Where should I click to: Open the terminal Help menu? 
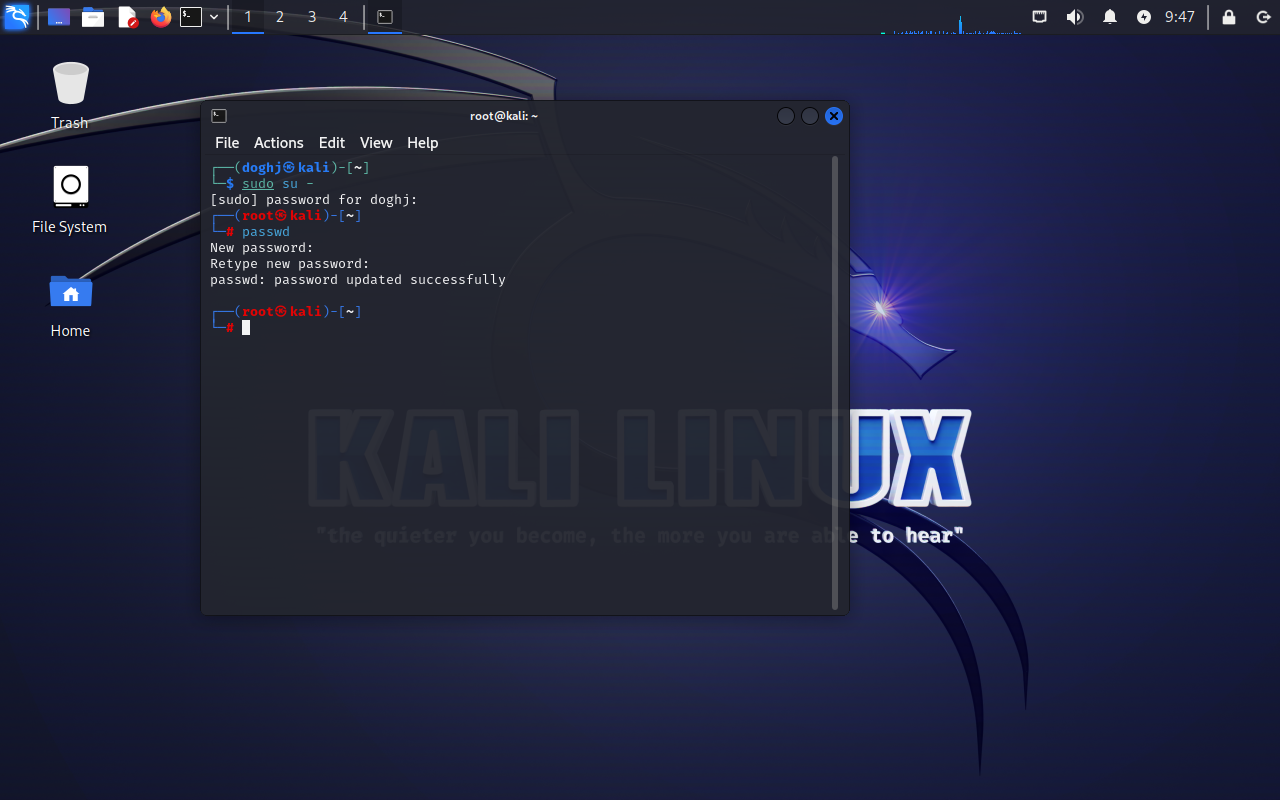tap(423, 143)
